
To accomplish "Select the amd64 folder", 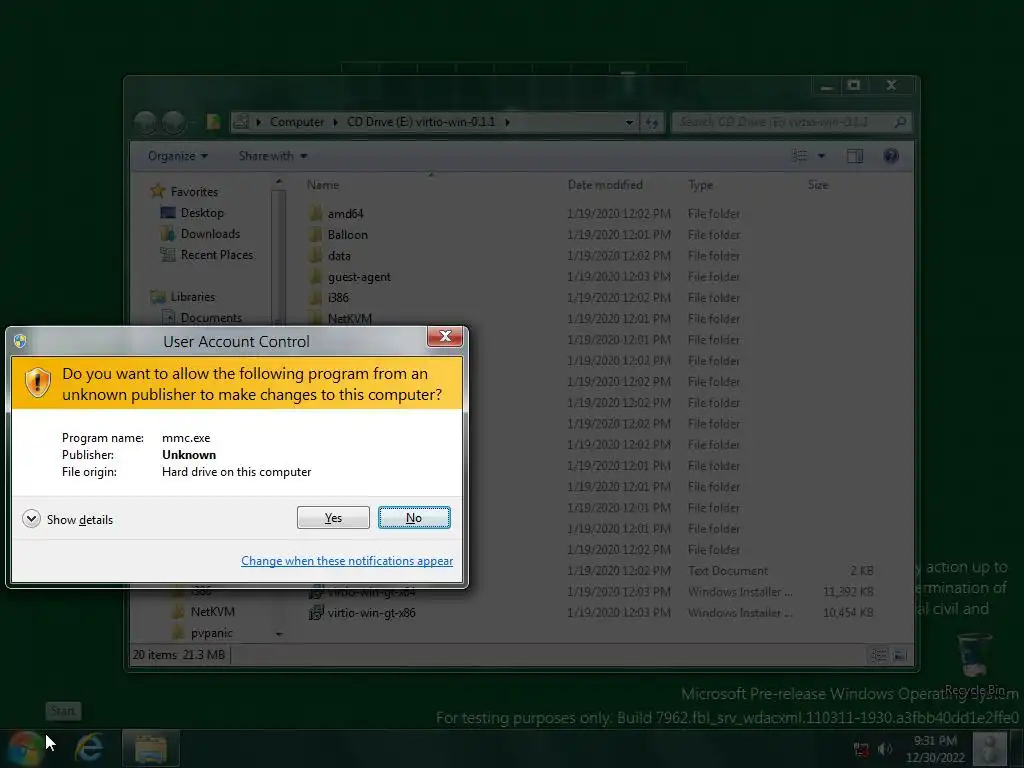I will tap(345, 214).
